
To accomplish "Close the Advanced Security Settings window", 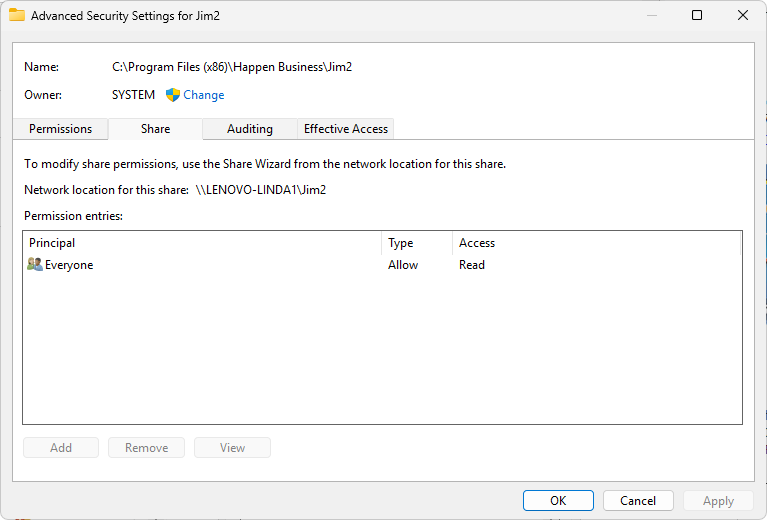I will coord(742,15).
